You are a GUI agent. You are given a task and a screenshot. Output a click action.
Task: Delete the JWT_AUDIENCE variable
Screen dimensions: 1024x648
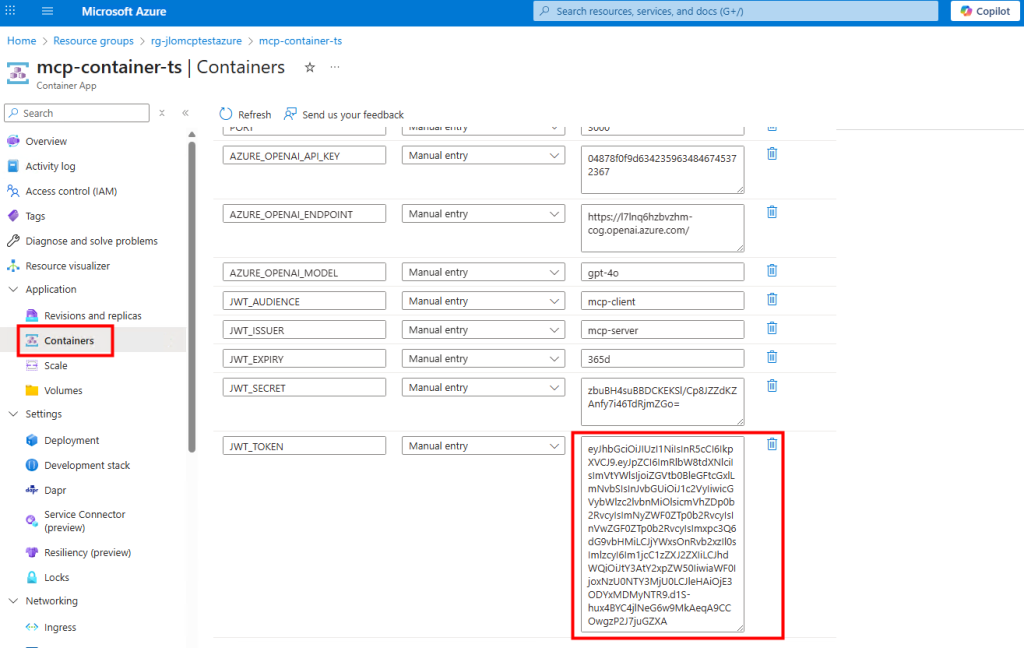tap(772, 299)
